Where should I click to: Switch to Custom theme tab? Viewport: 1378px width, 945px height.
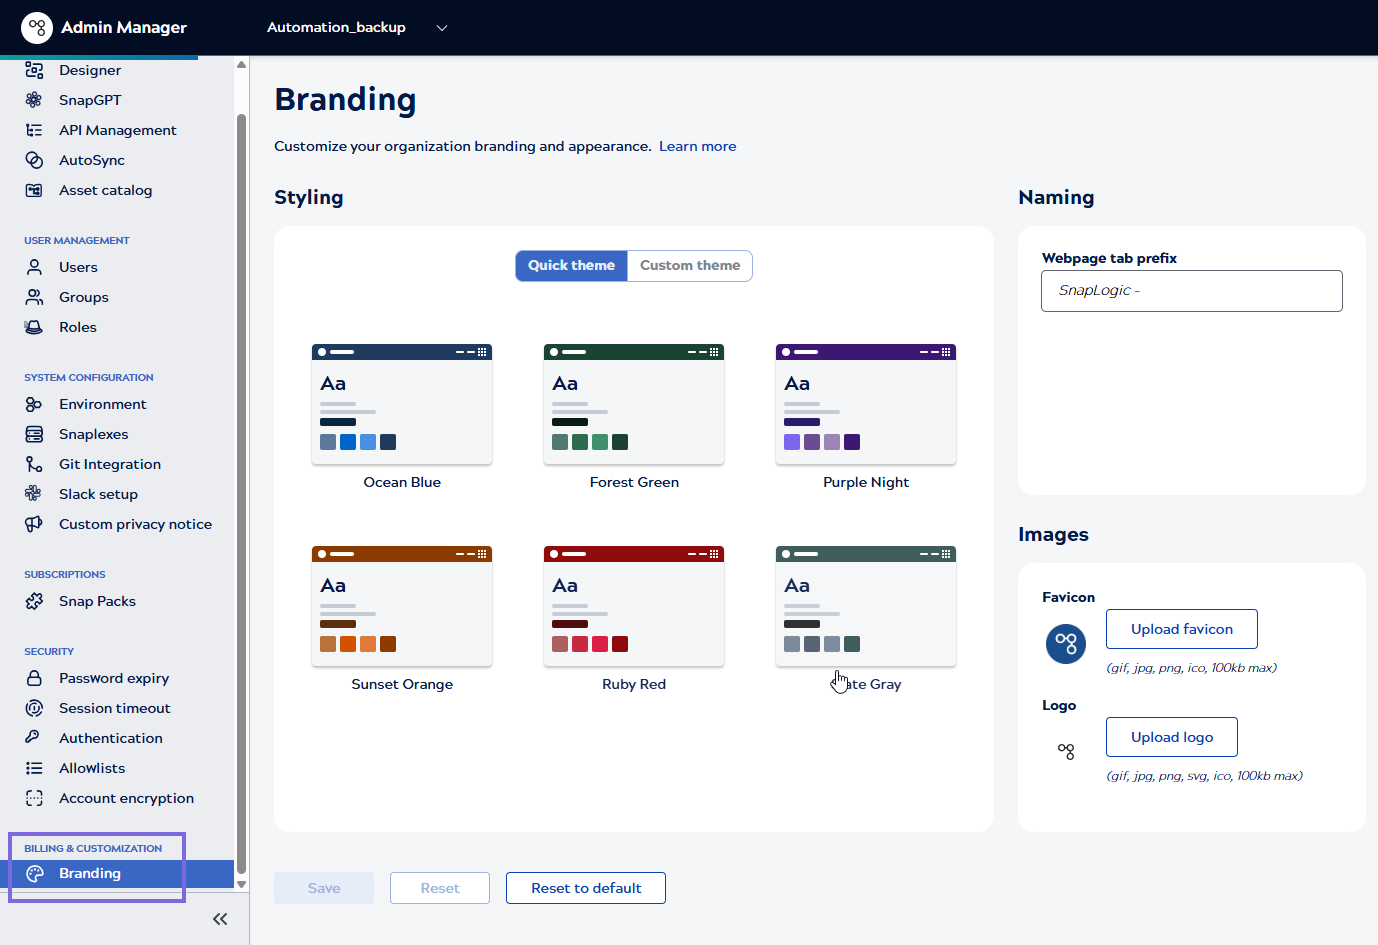[690, 266]
